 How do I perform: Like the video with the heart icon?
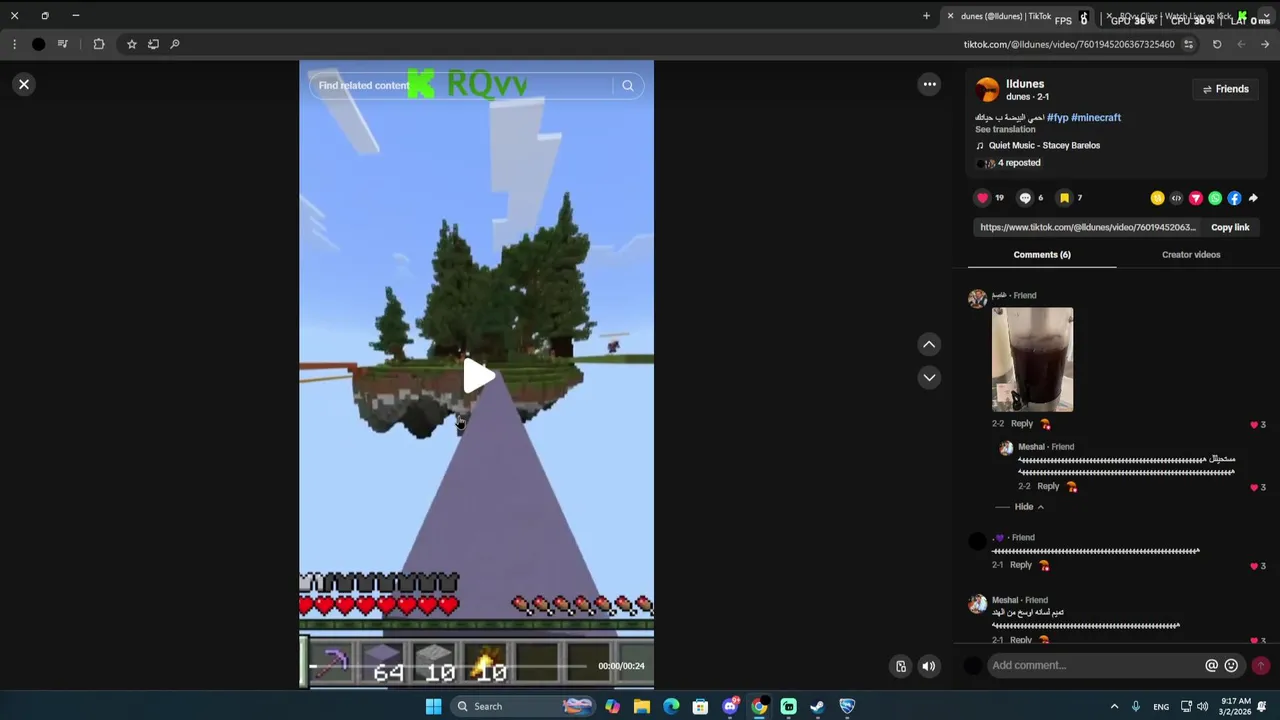(983, 198)
